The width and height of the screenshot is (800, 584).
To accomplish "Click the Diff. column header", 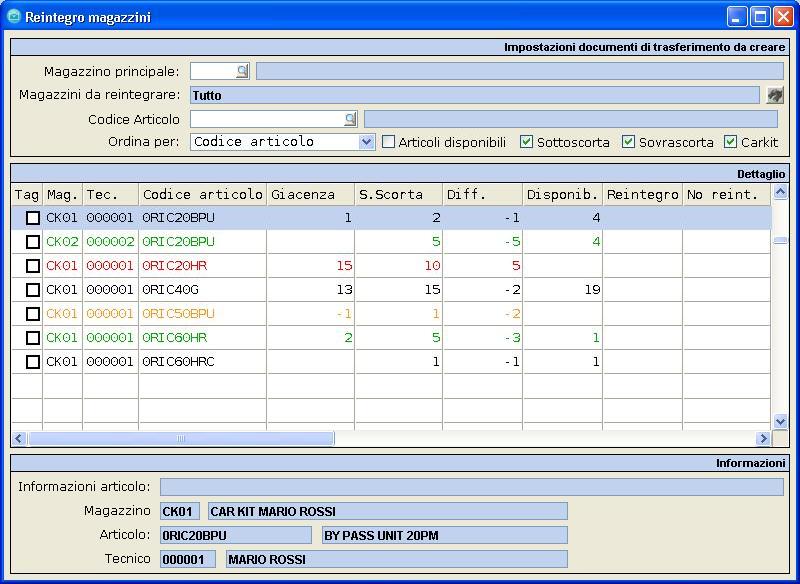I will (x=483, y=194).
